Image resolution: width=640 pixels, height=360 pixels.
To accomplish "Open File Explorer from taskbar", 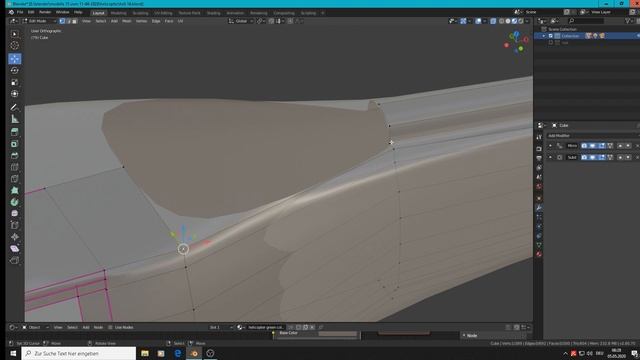I will pos(145,353).
